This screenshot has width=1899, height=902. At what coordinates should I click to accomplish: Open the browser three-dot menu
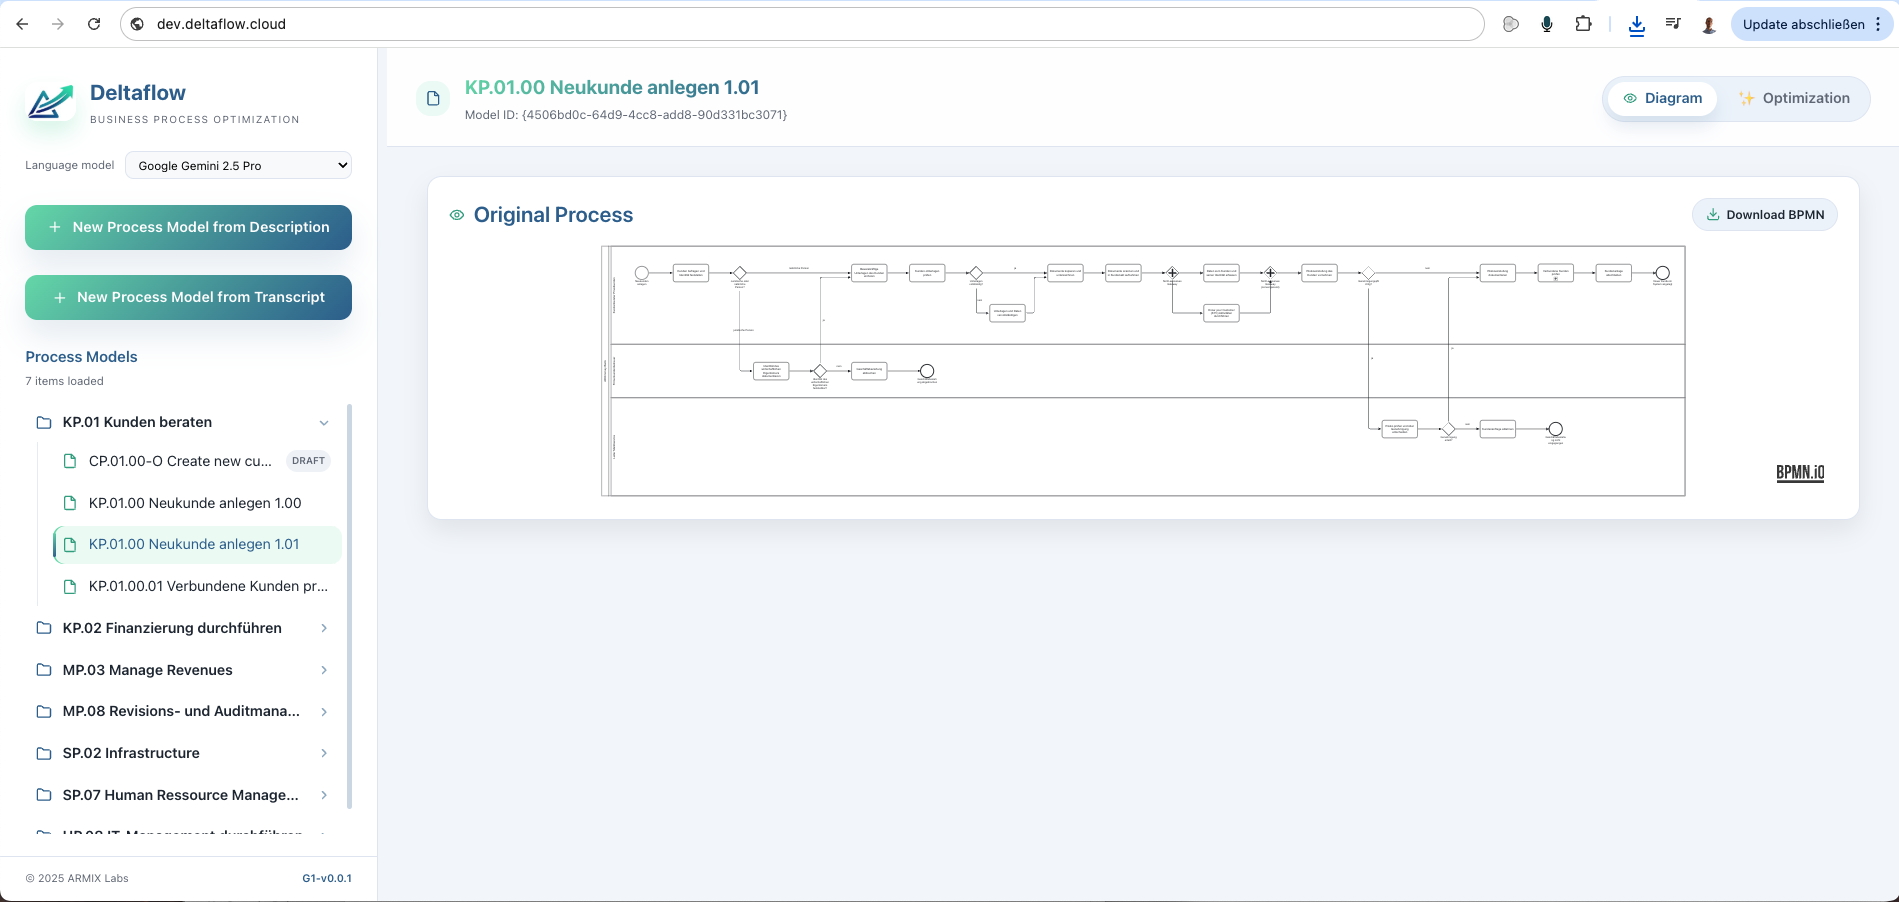click(x=1879, y=23)
